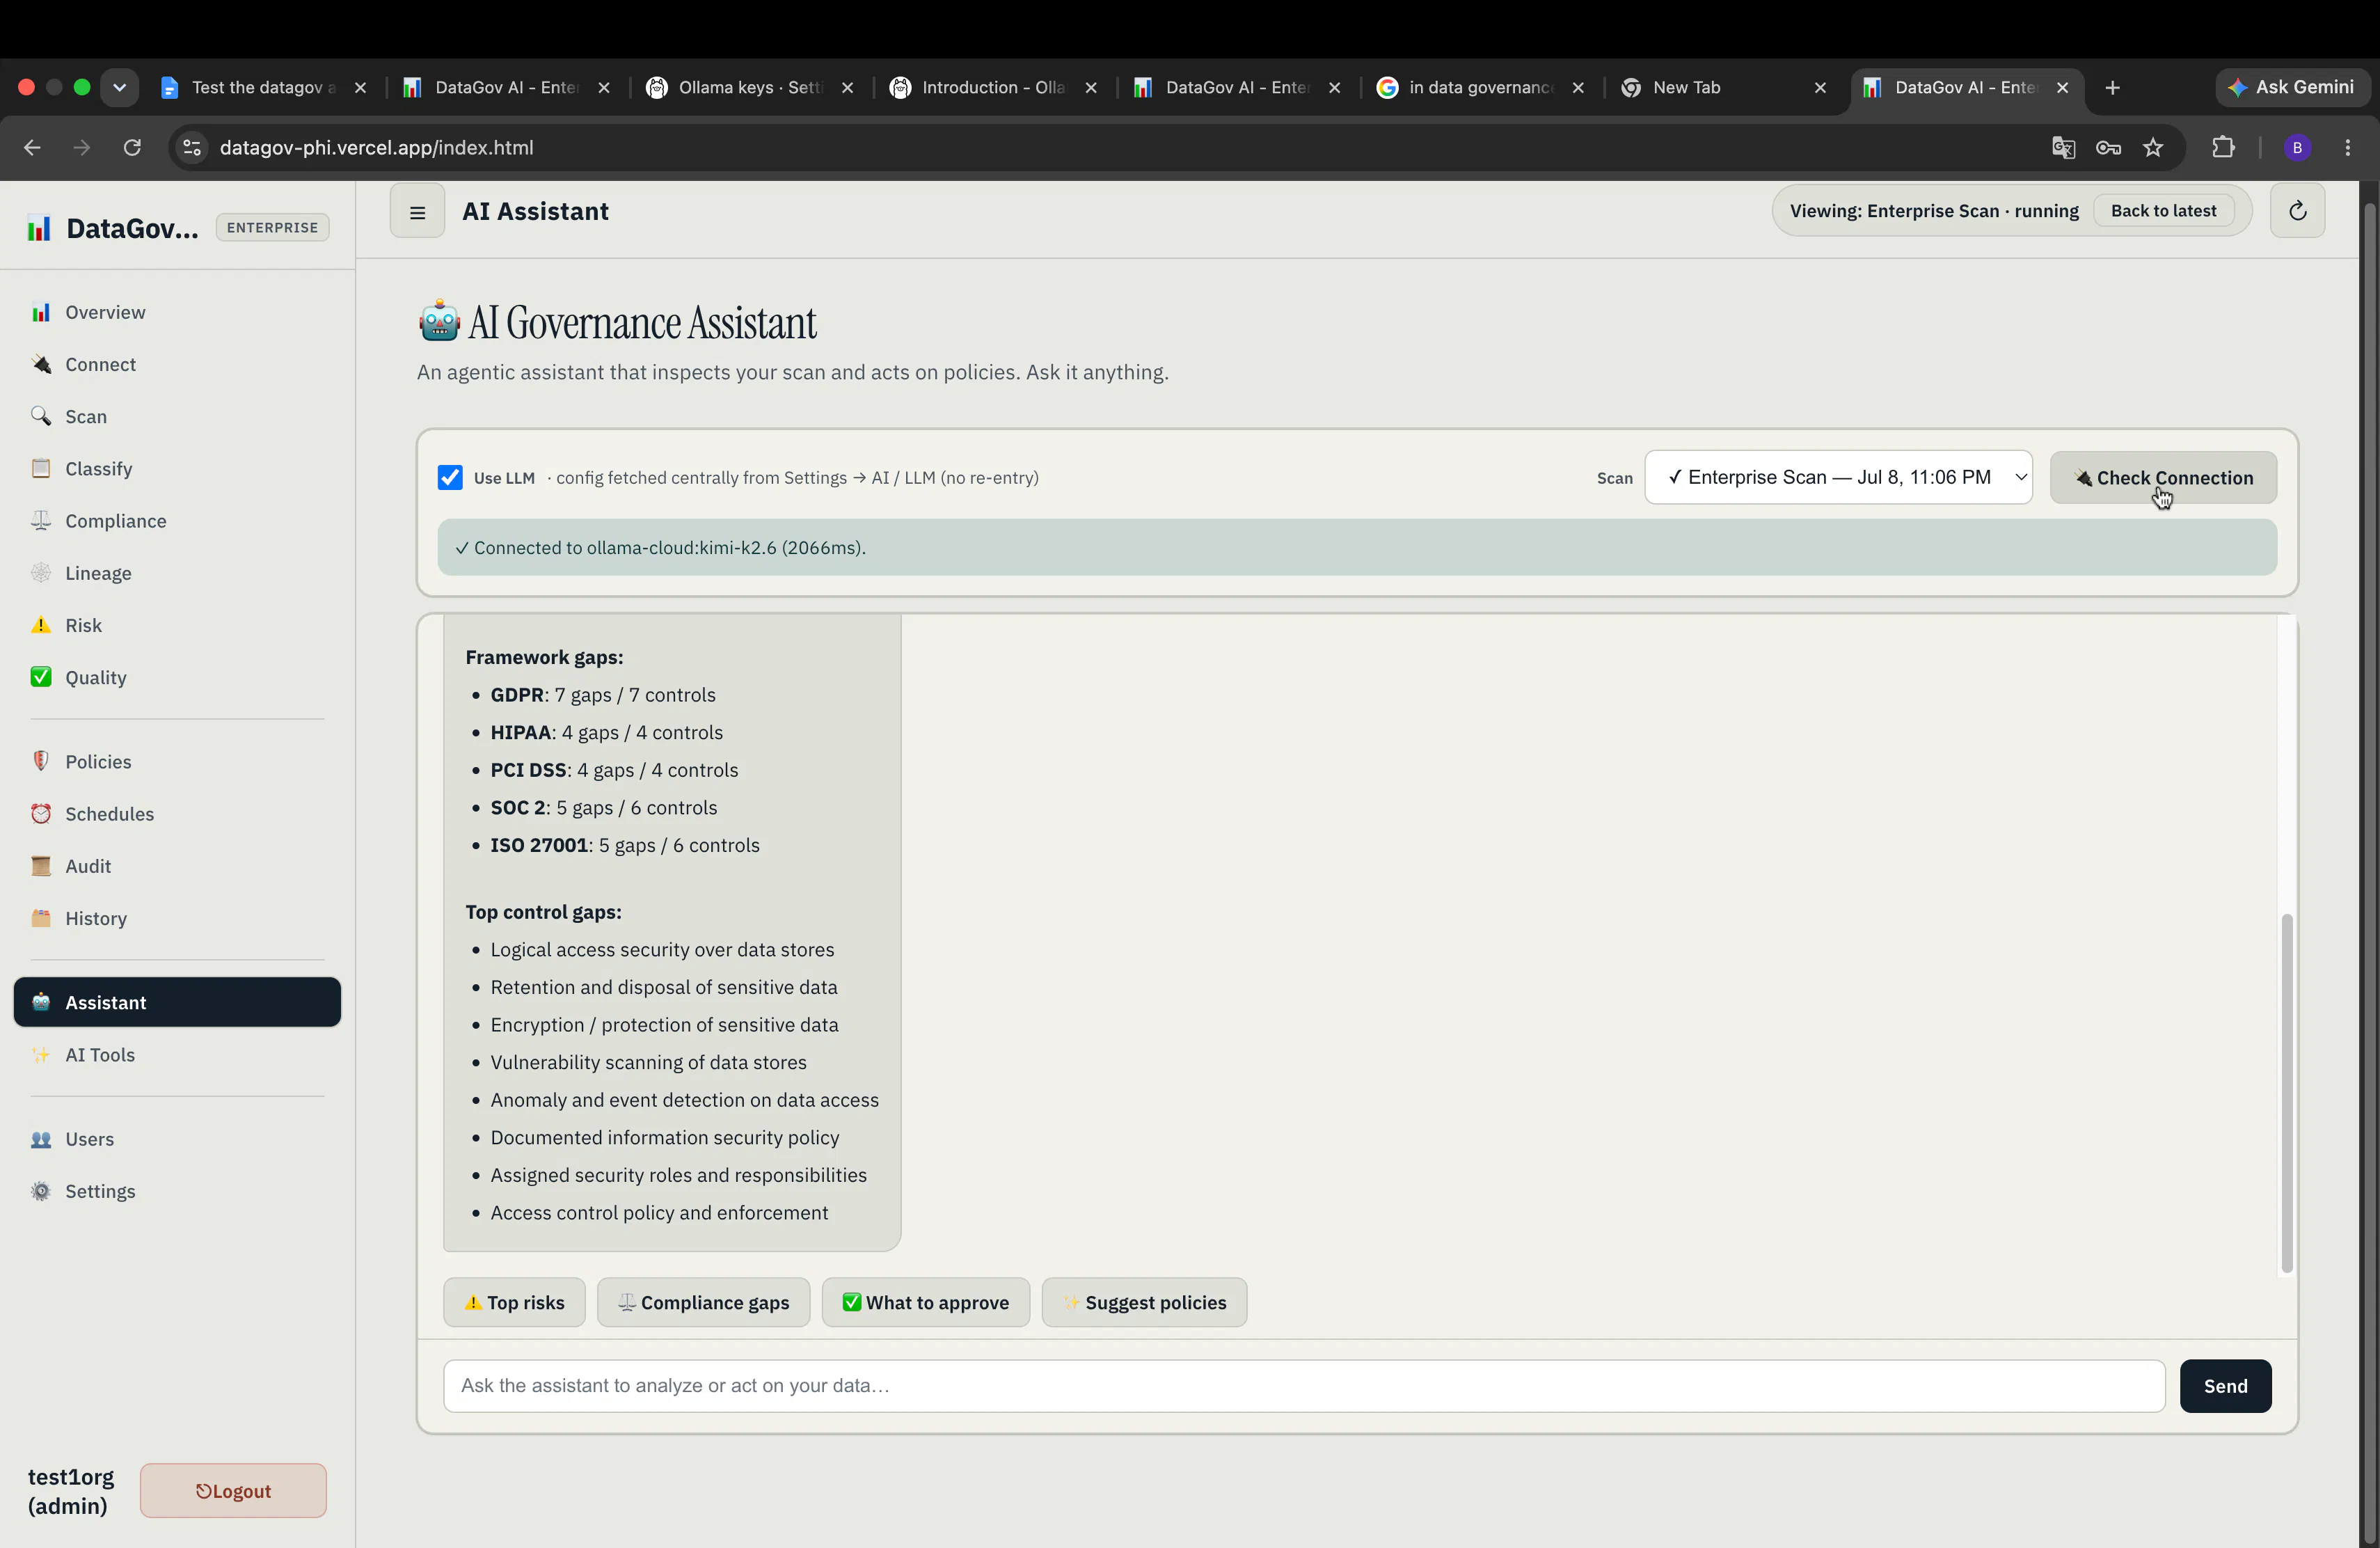The image size is (2380, 1548).
Task: Click the browser address bar URL
Action: click(376, 148)
